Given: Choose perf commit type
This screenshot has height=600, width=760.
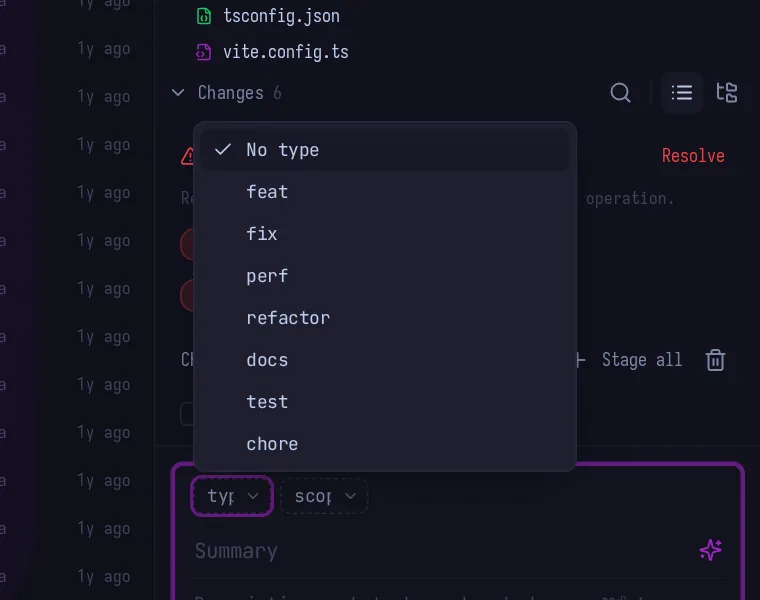Looking at the screenshot, I should (384, 276).
